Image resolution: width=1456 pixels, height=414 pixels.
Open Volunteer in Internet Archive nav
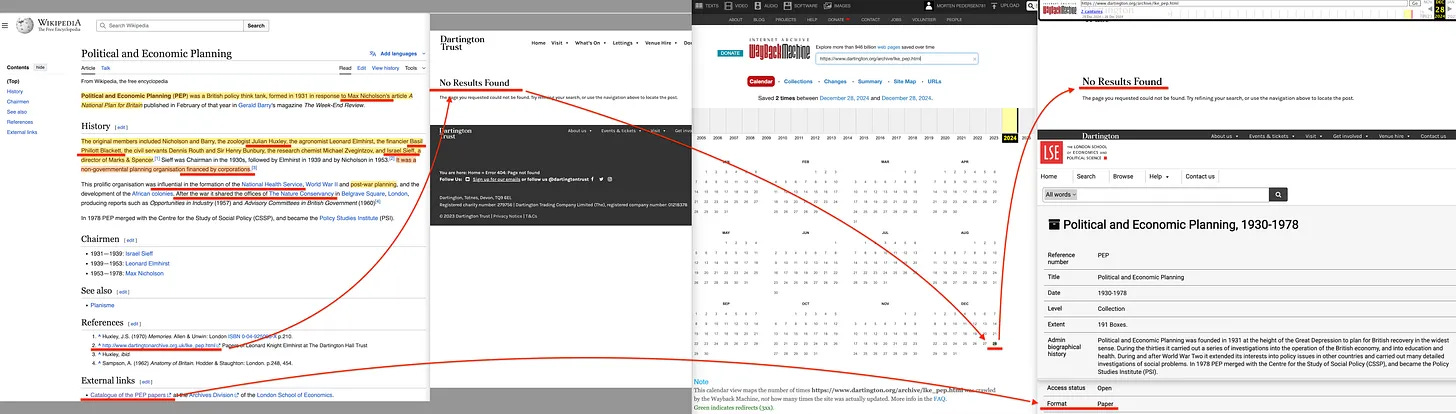(924, 19)
